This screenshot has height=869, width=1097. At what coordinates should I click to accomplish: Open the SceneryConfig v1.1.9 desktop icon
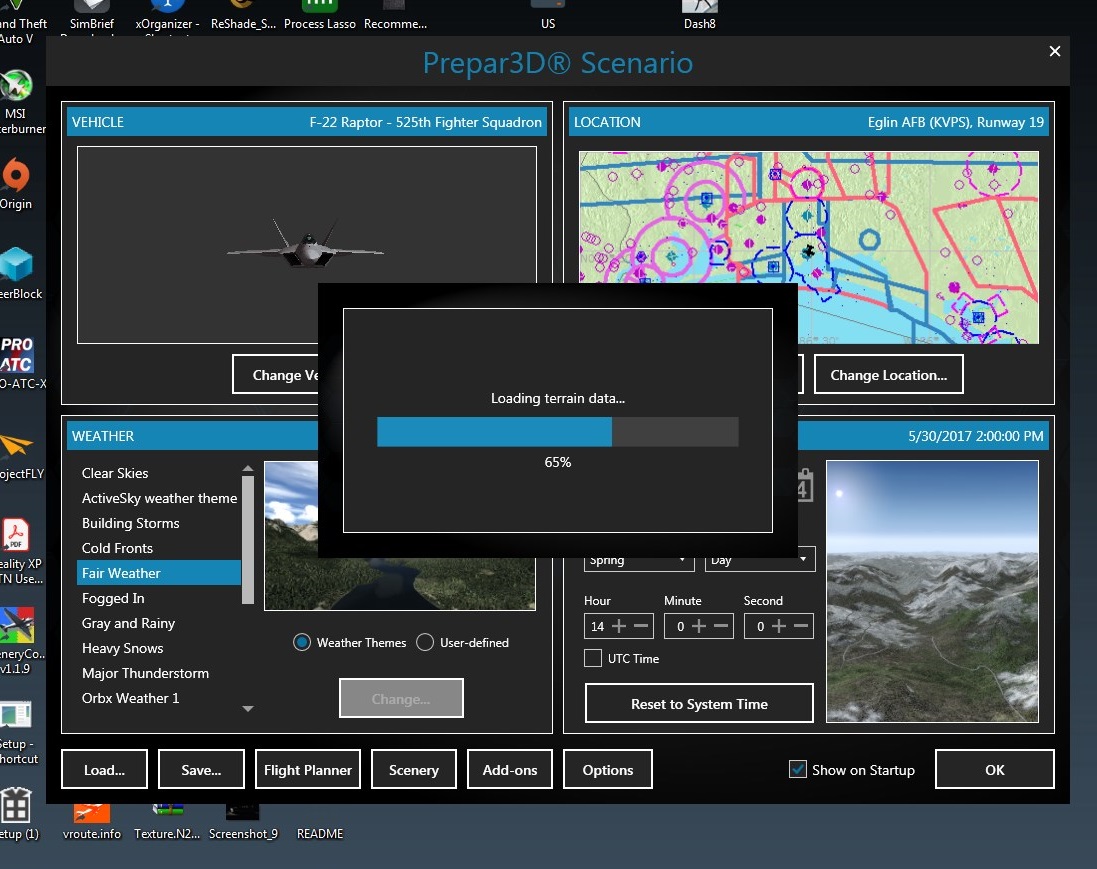pos(20,641)
